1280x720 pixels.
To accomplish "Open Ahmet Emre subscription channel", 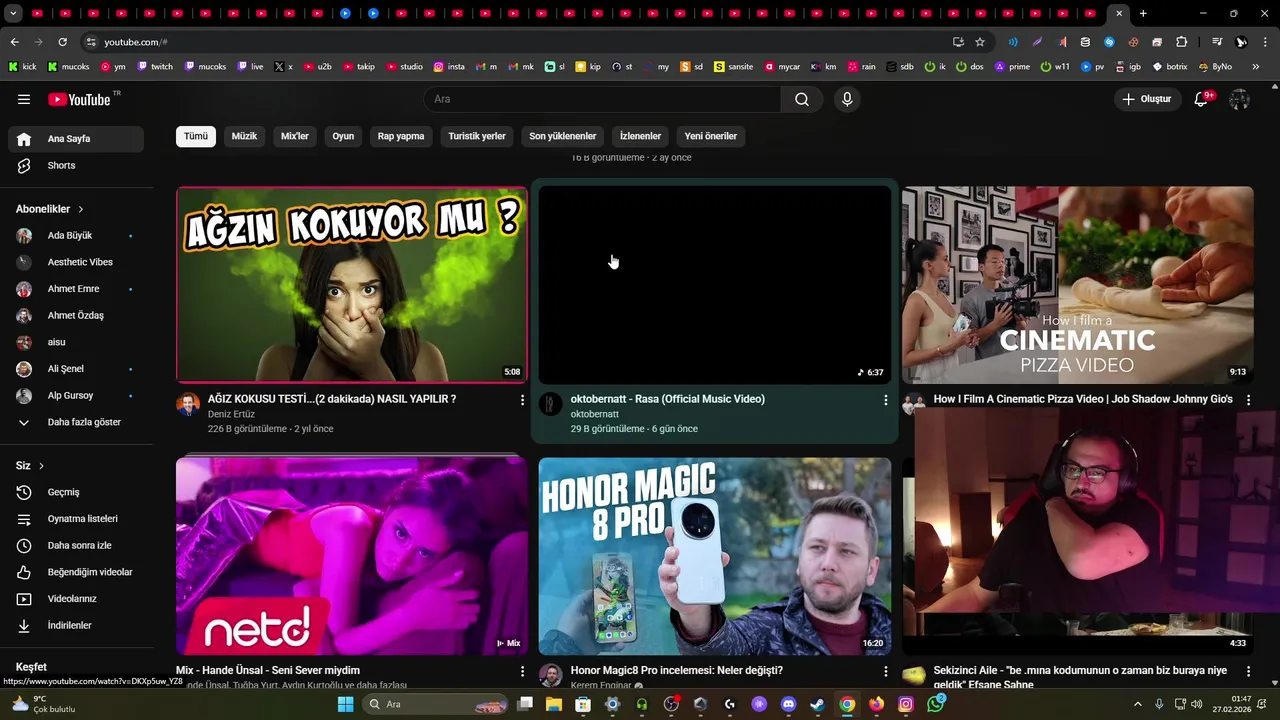I will coord(76,289).
